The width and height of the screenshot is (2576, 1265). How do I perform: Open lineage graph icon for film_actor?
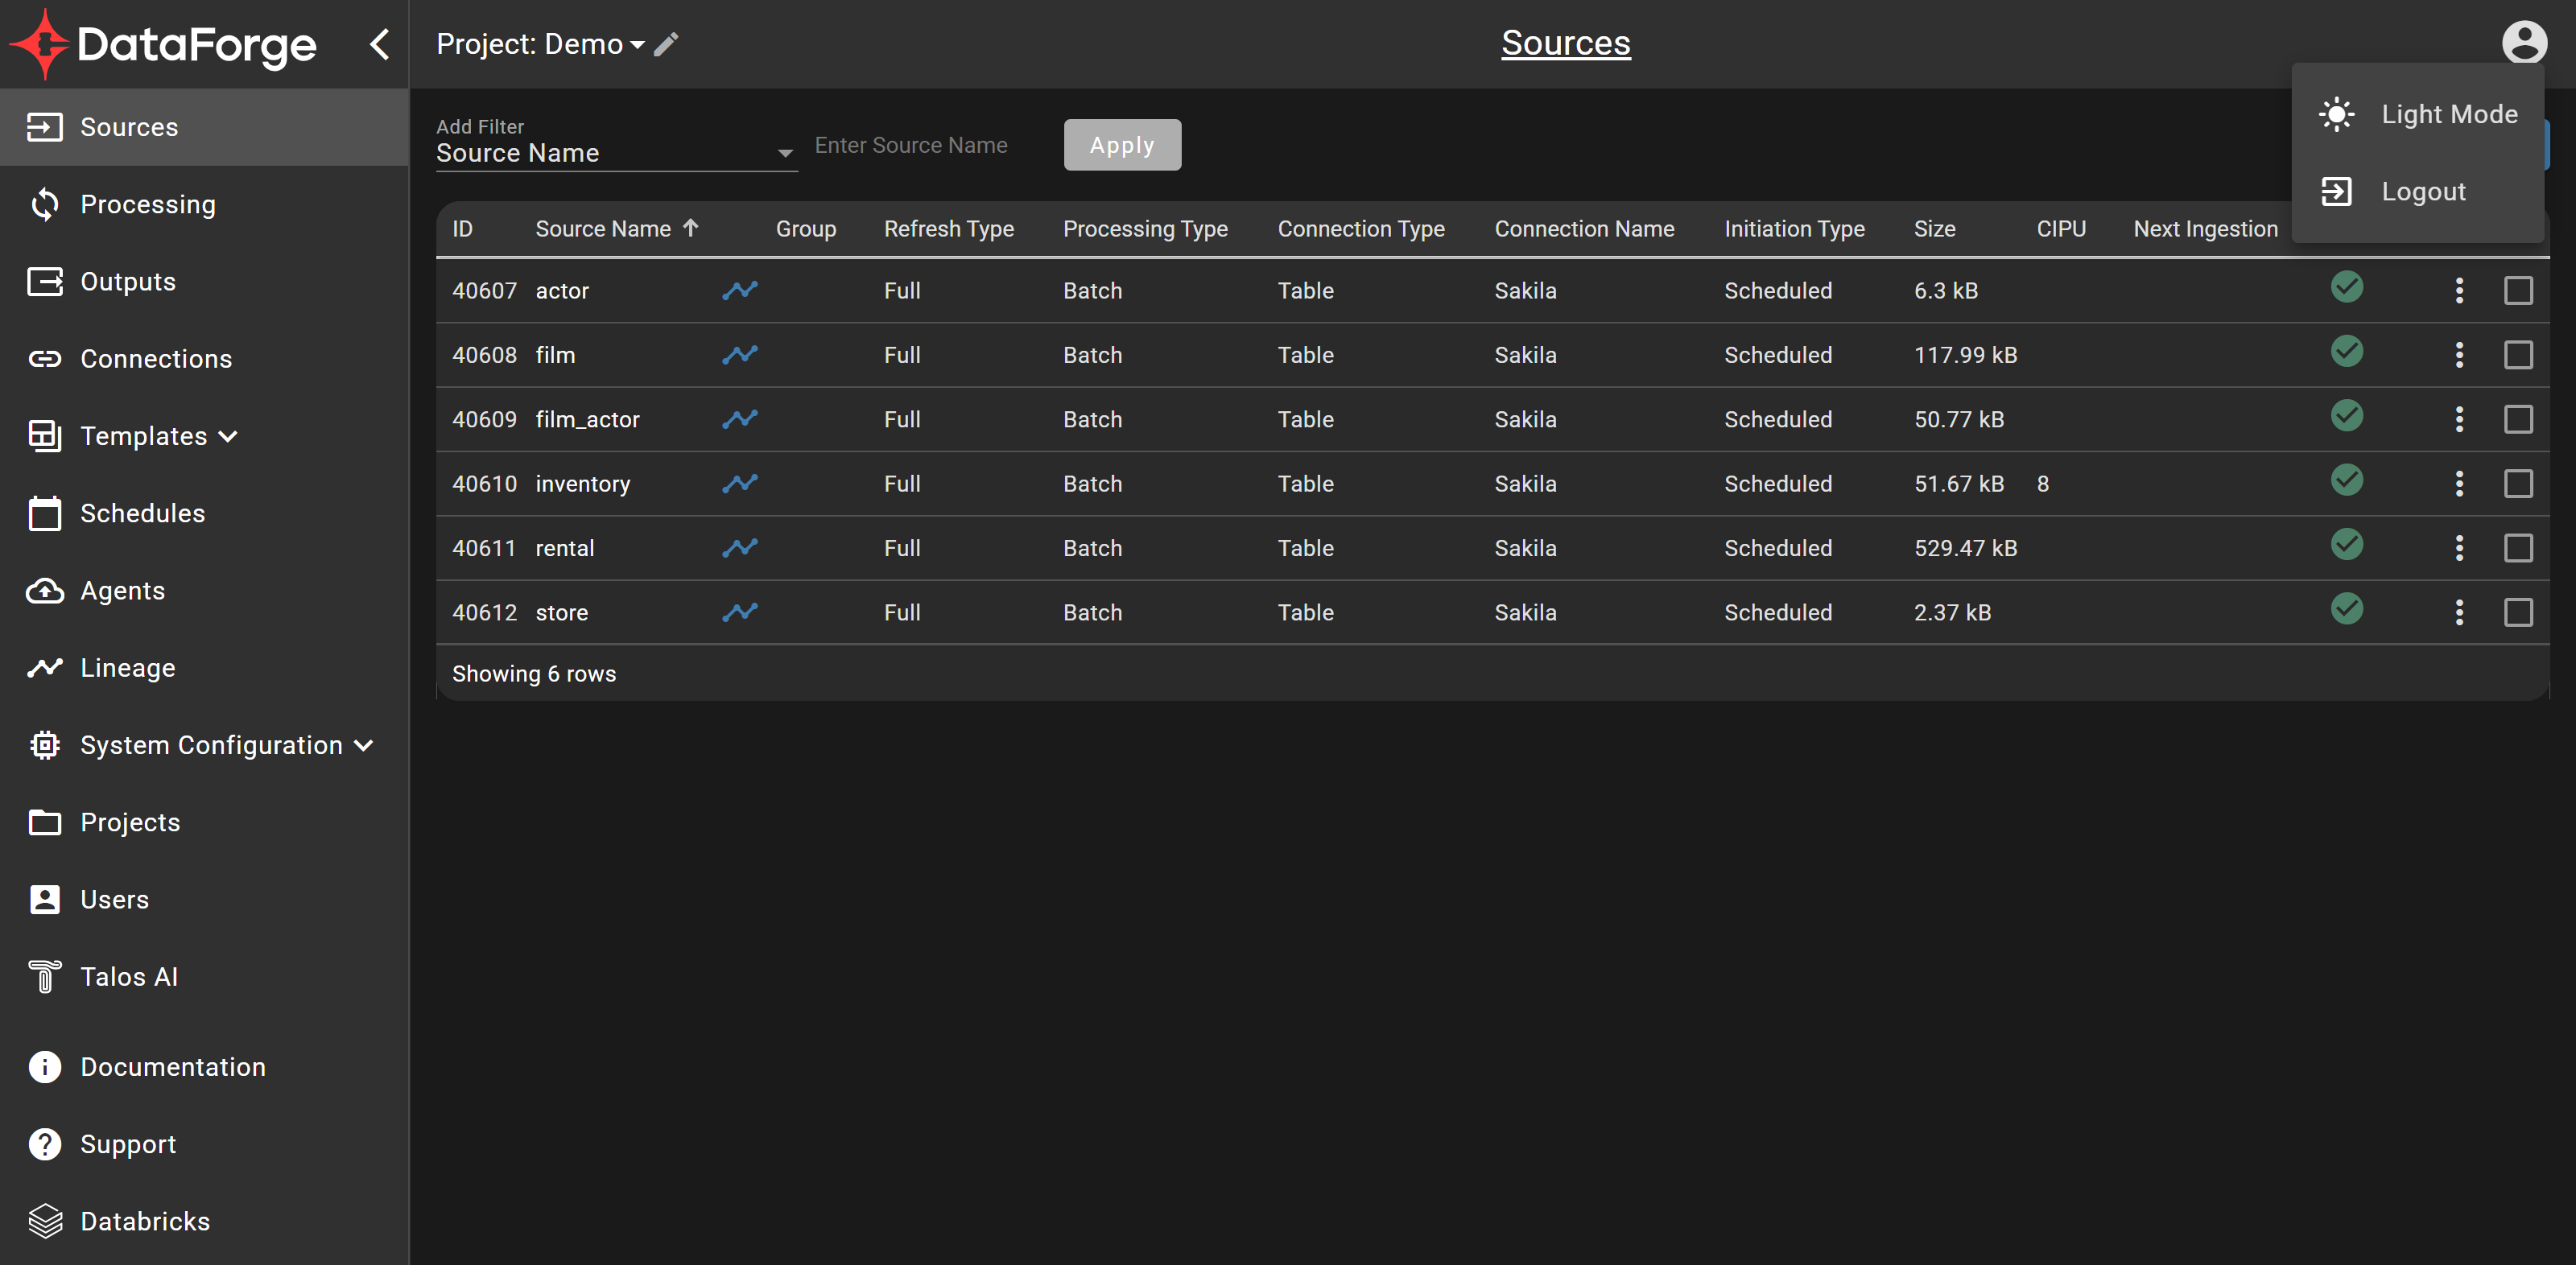click(x=740, y=419)
